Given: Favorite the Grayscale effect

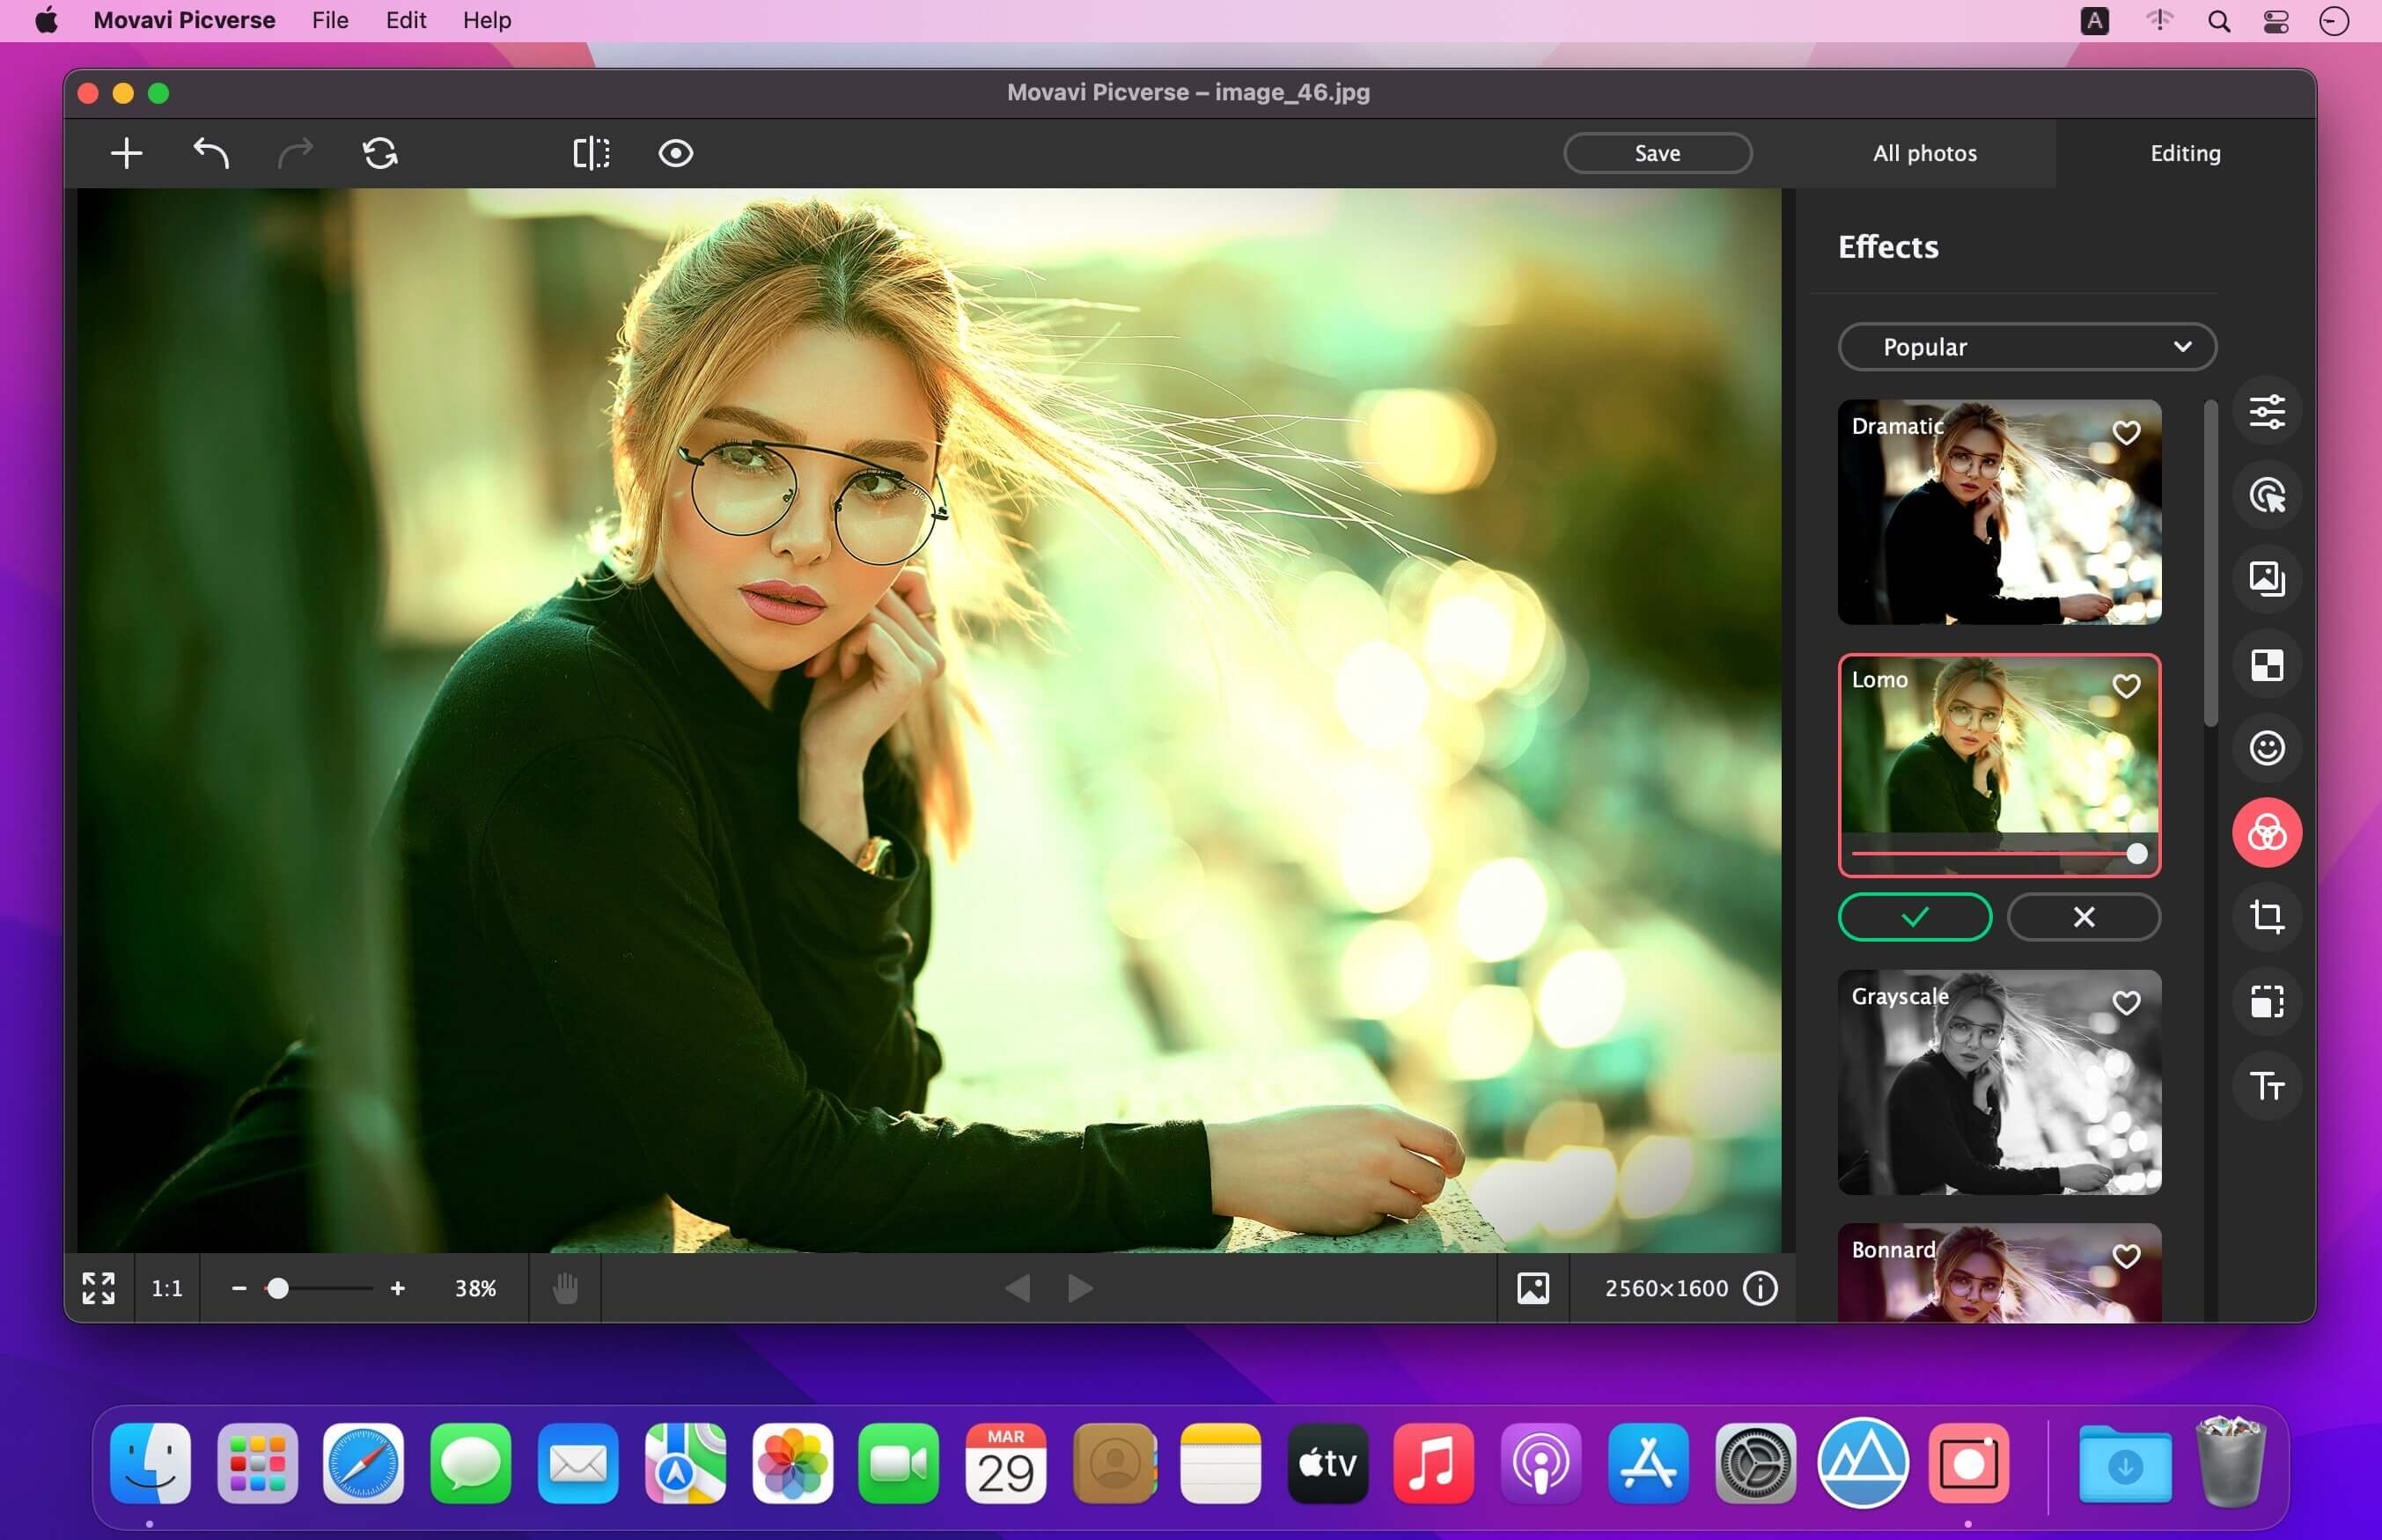Looking at the screenshot, I should point(2126,1003).
